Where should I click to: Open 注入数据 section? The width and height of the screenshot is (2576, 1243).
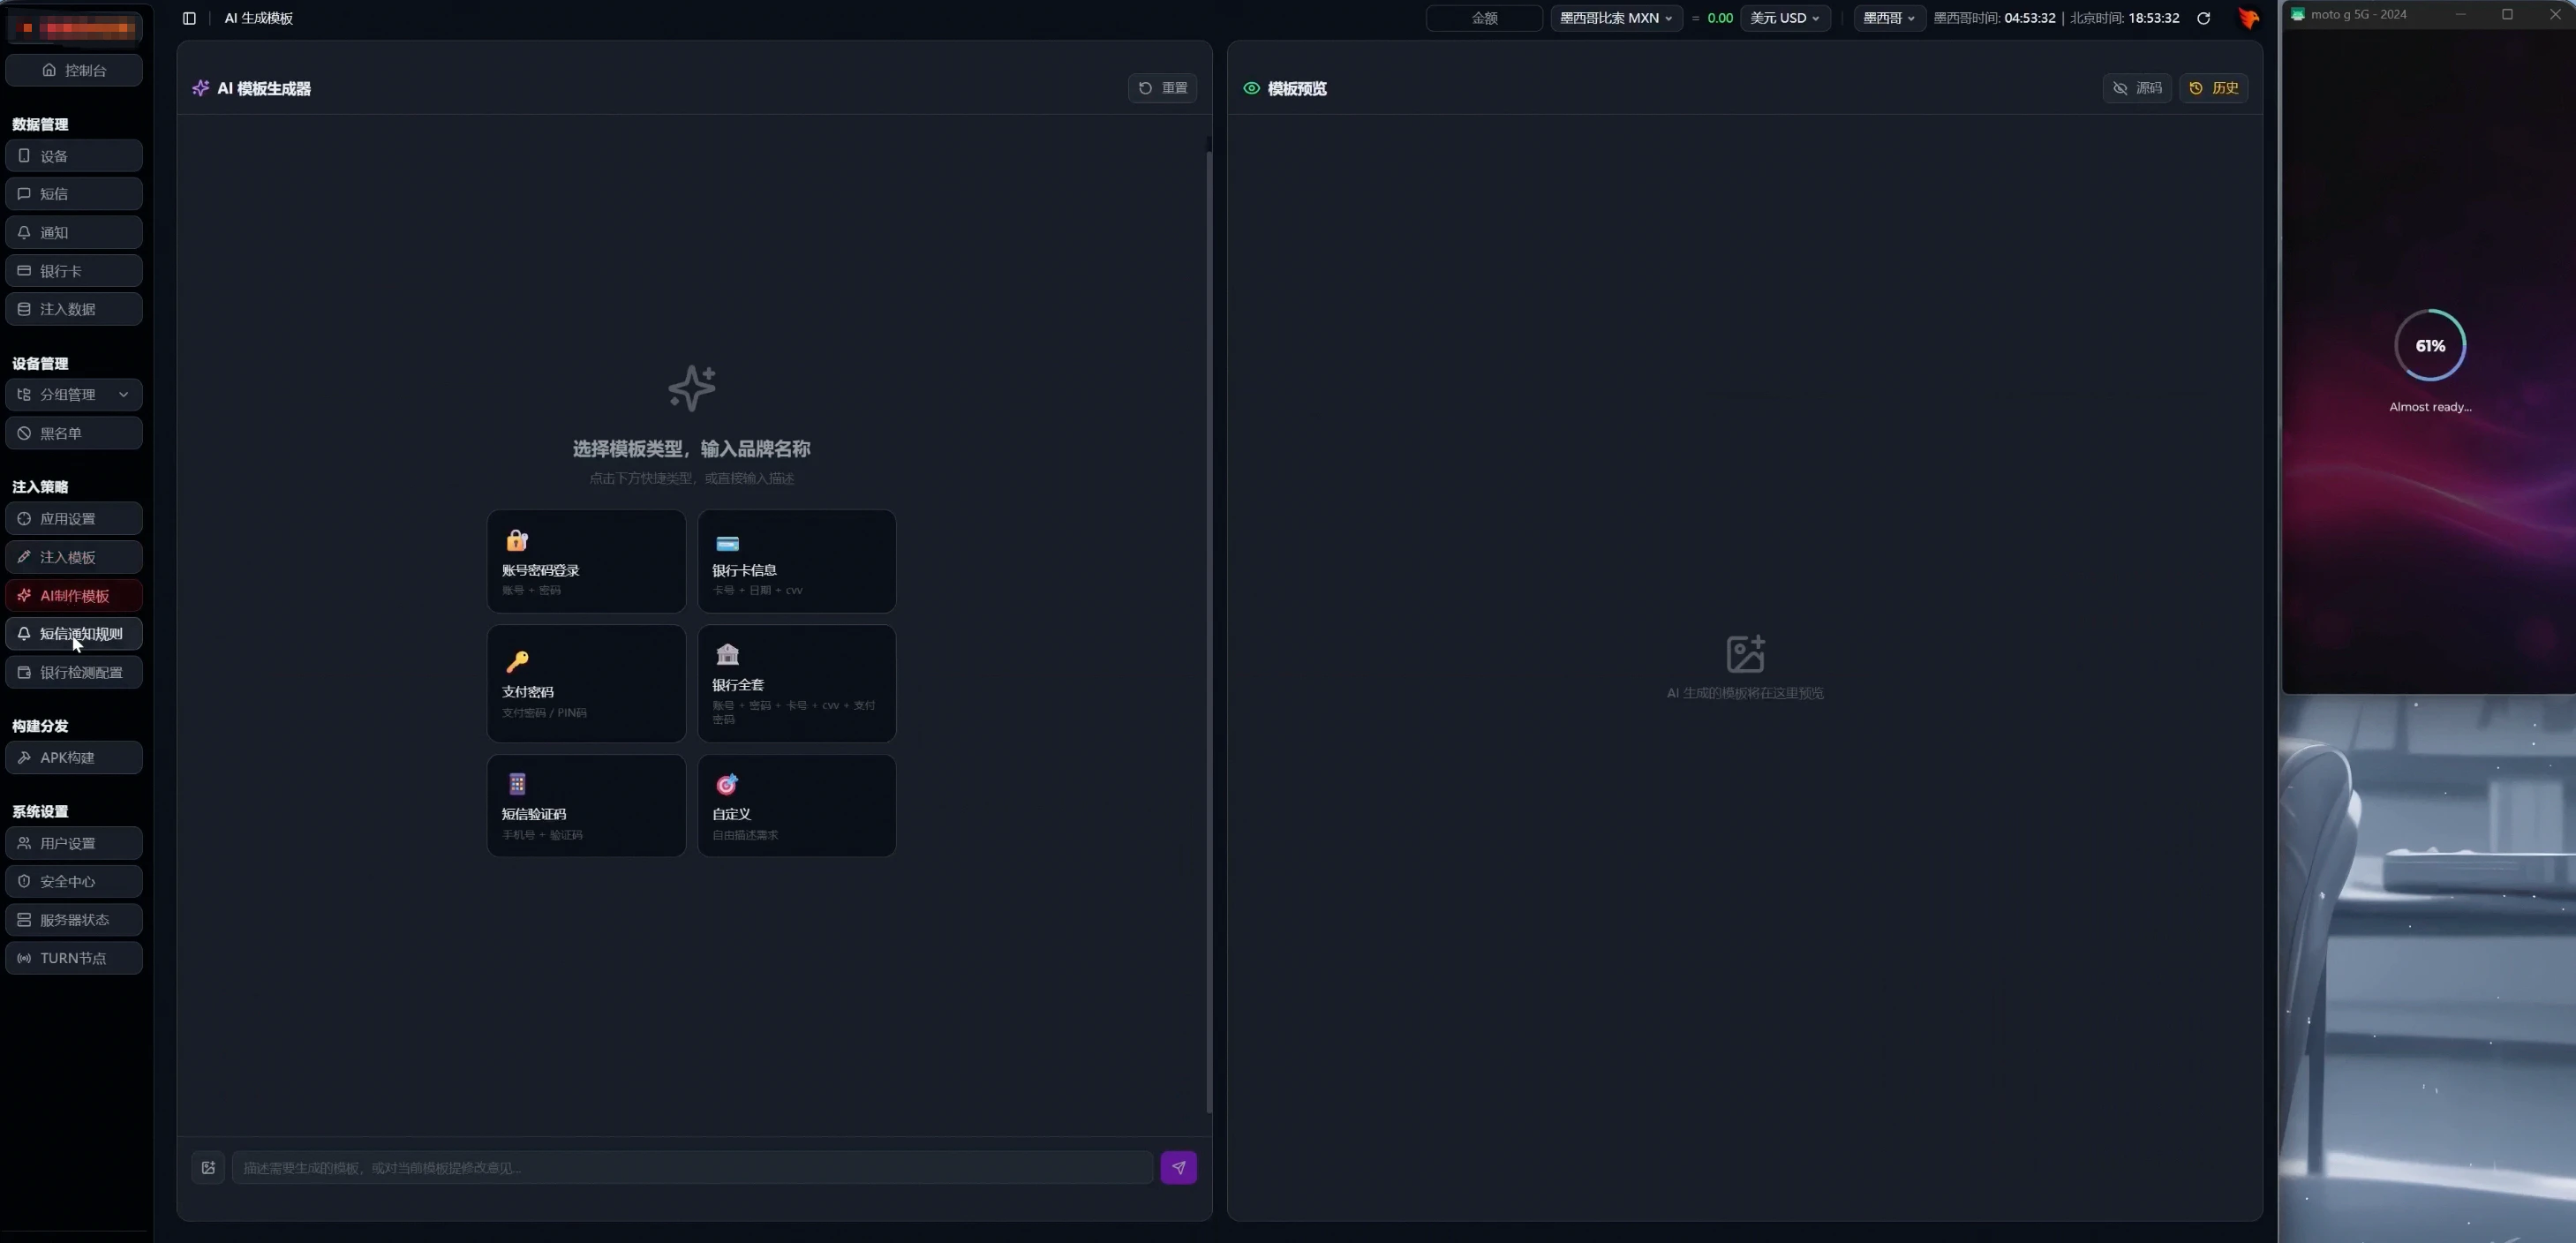pyautogui.click(x=74, y=309)
